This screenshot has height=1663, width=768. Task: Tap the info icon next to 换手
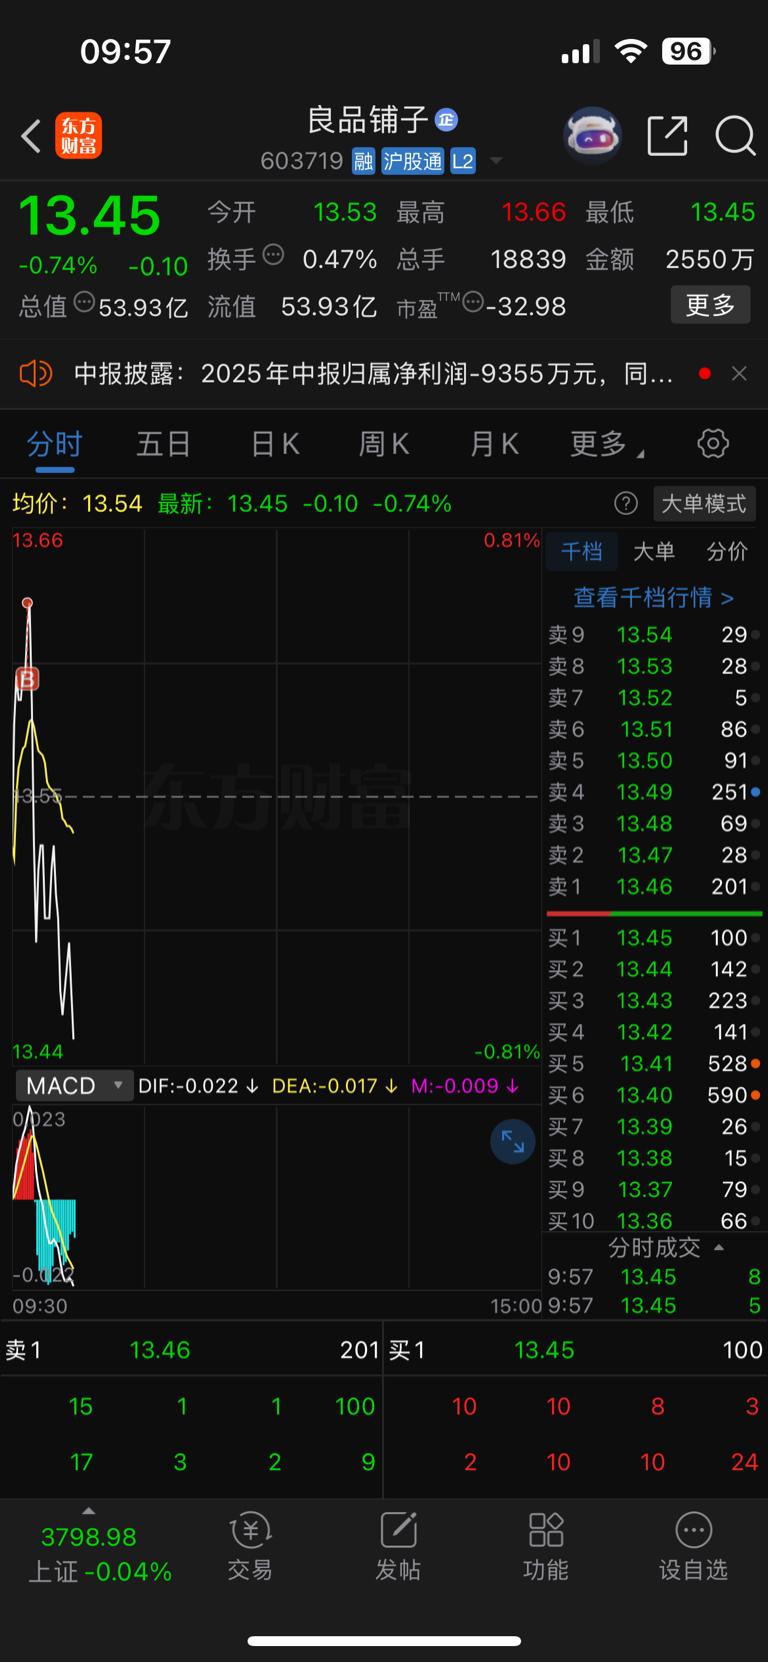(x=273, y=255)
